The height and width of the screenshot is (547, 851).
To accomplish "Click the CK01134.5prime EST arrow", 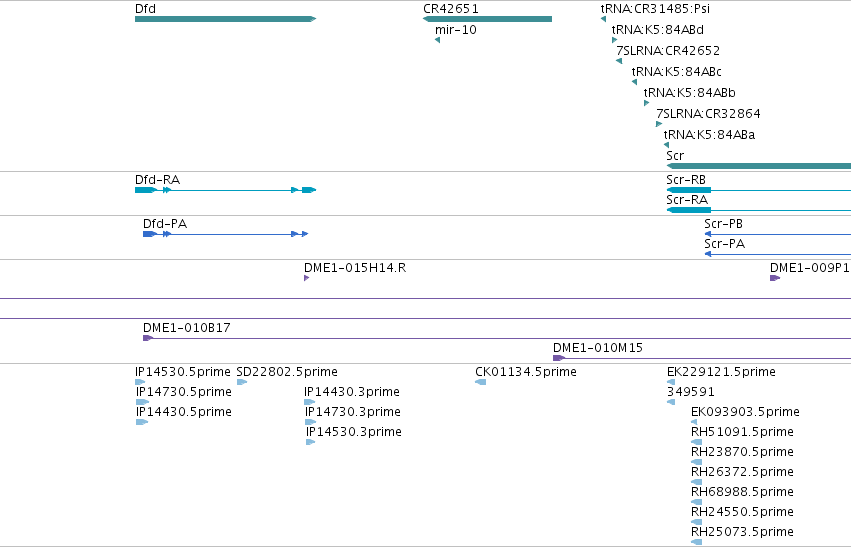I will pyautogui.click(x=481, y=382).
